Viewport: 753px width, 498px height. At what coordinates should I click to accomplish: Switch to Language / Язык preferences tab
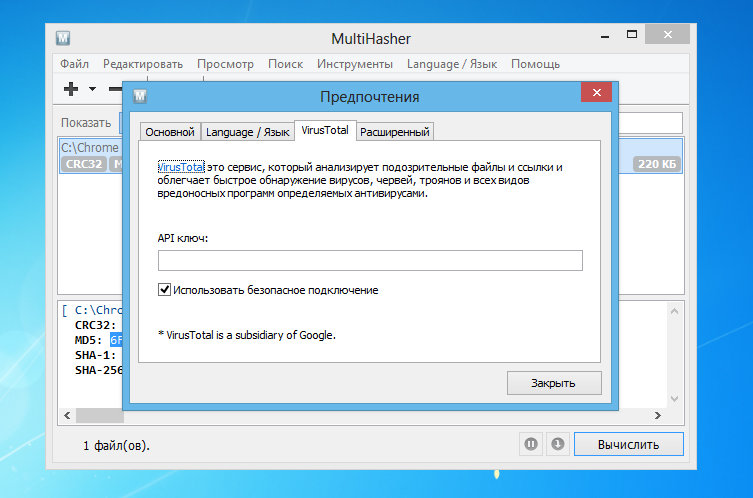[x=247, y=132]
